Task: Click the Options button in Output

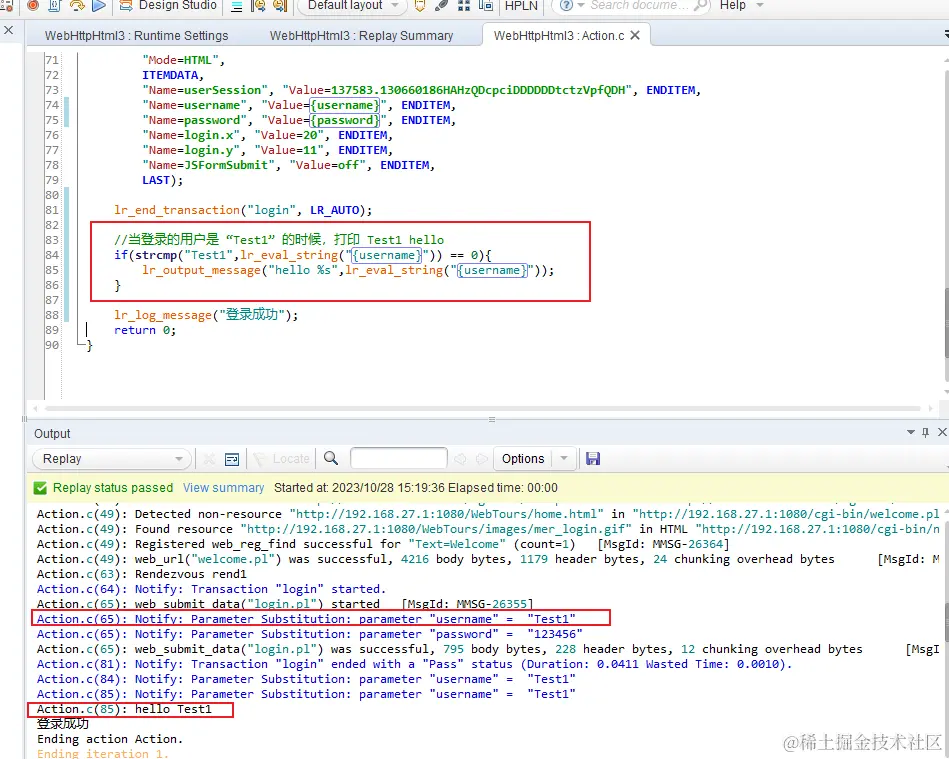Action: (x=523, y=459)
